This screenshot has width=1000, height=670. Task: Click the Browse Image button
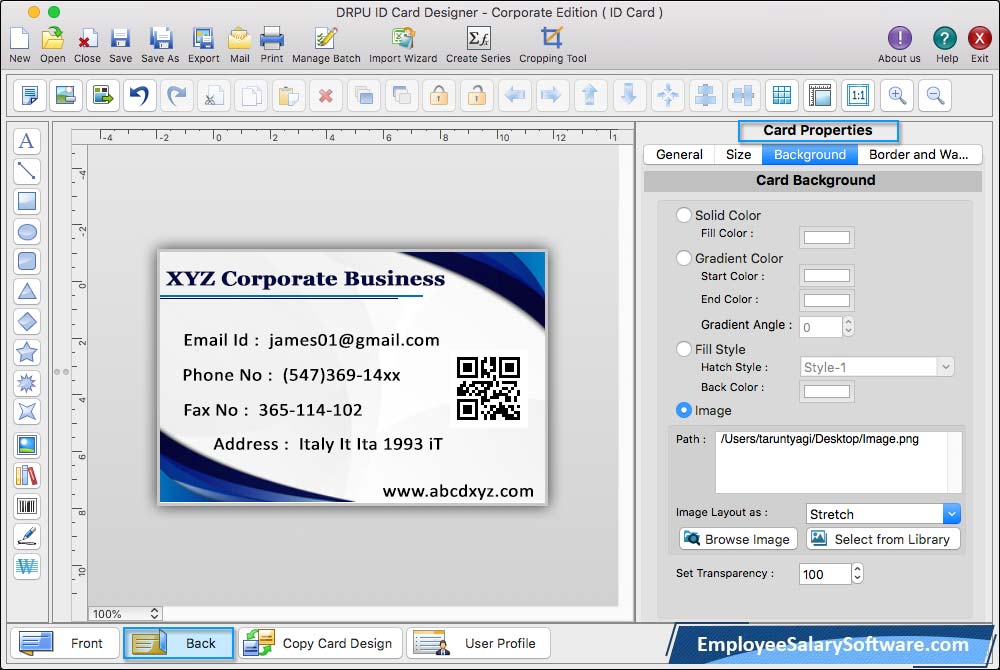click(x=738, y=539)
